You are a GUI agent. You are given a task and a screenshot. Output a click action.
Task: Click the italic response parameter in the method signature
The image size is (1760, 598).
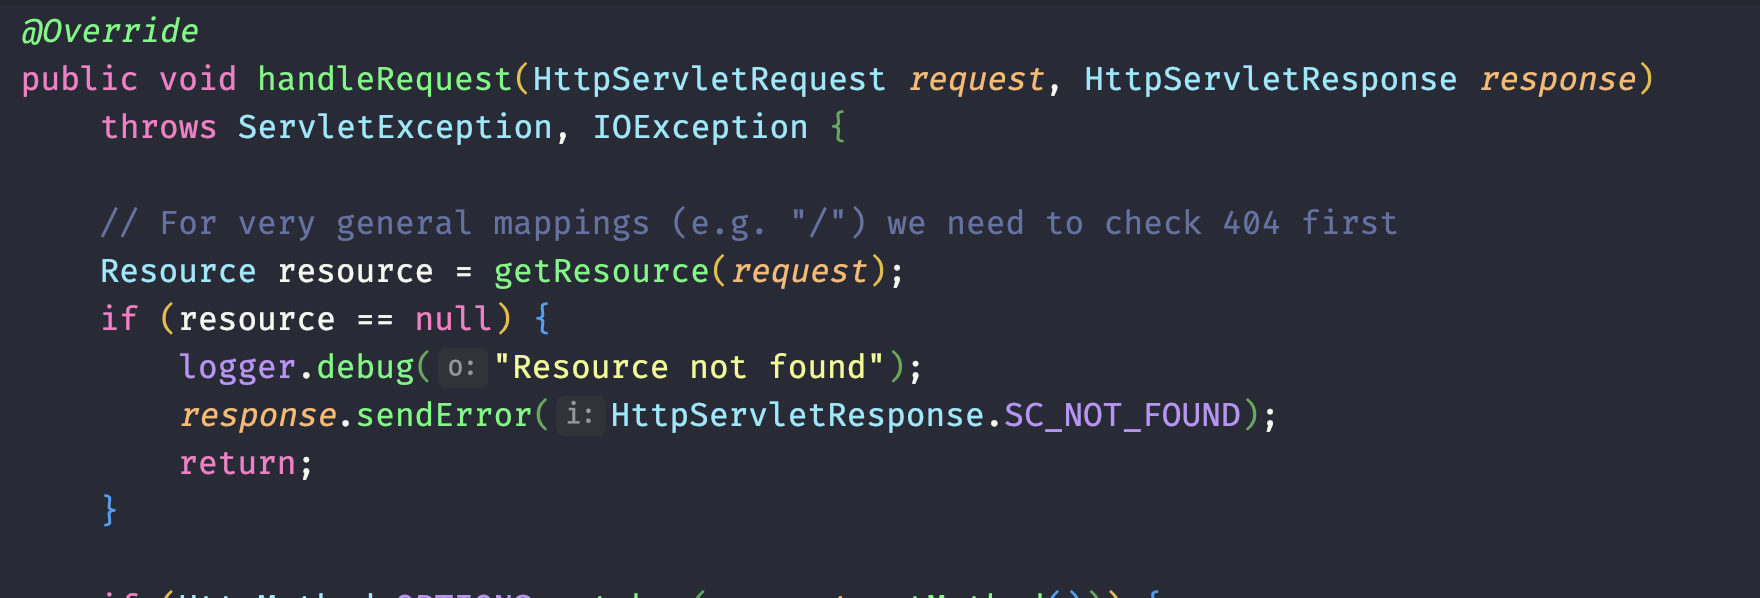[x=1557, y=79]
